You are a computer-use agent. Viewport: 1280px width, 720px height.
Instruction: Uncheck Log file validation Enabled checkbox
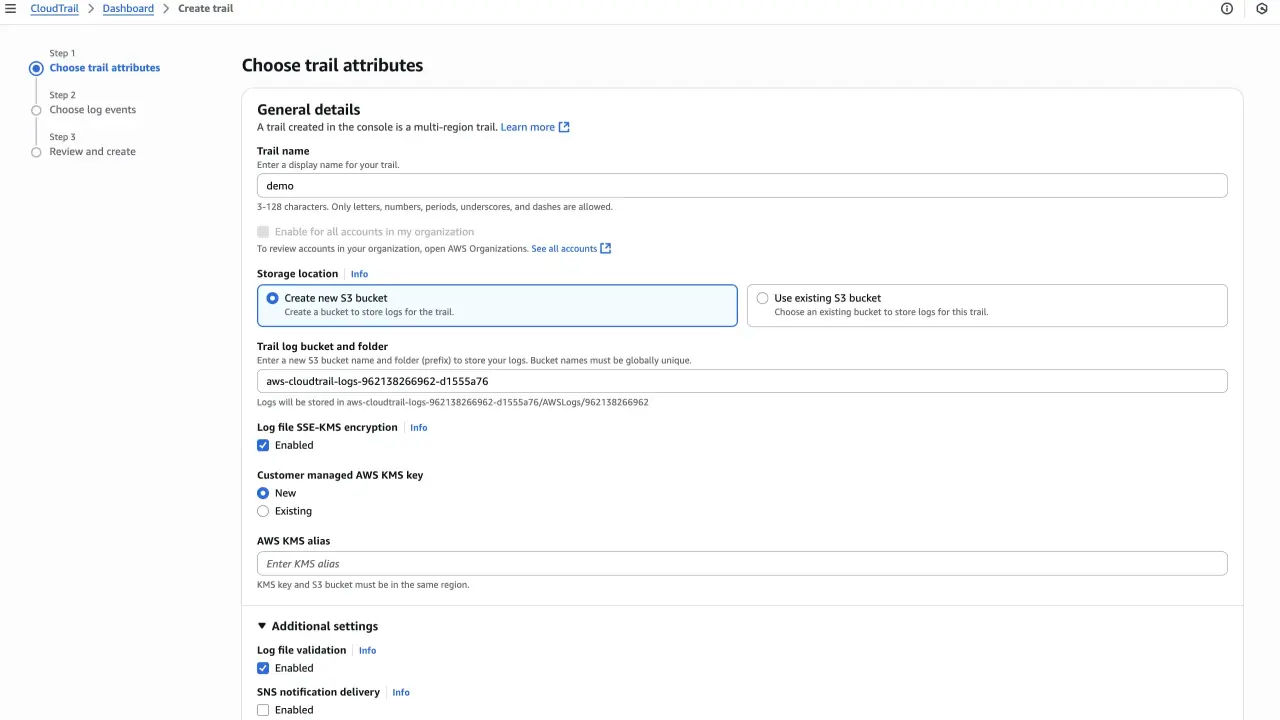[263, 668]
